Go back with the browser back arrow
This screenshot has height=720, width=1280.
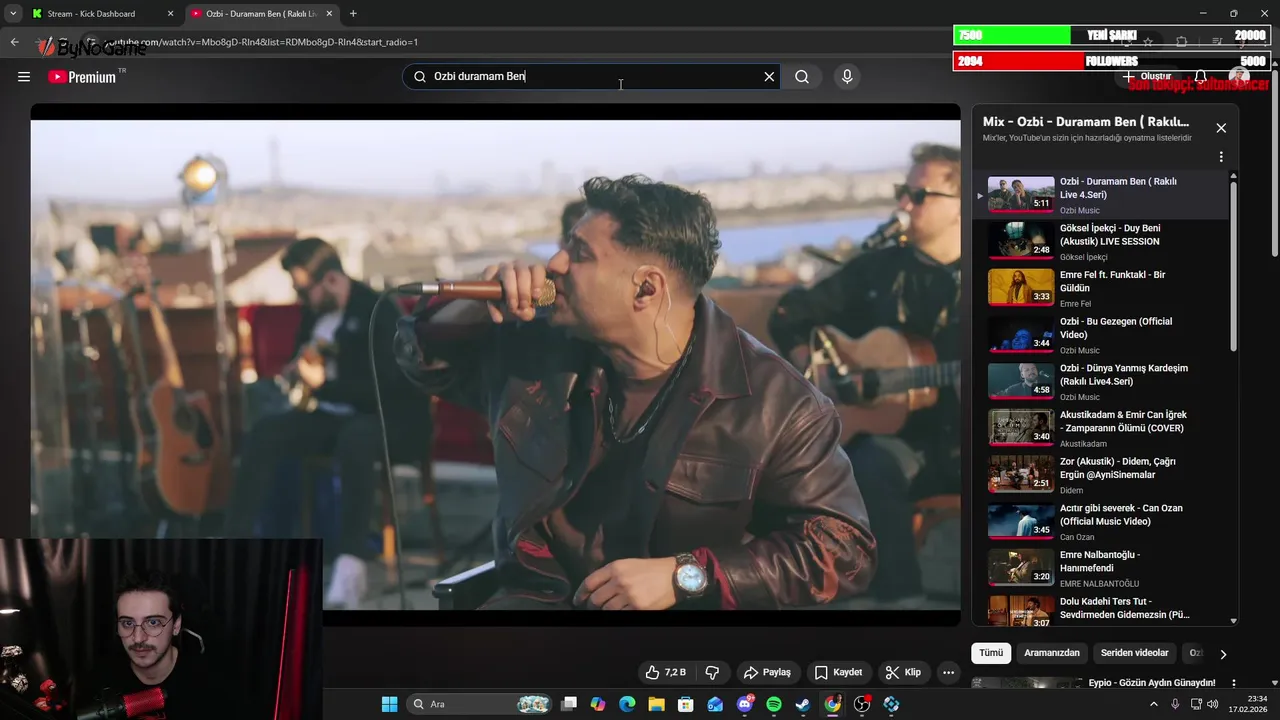tap(14, 42)
